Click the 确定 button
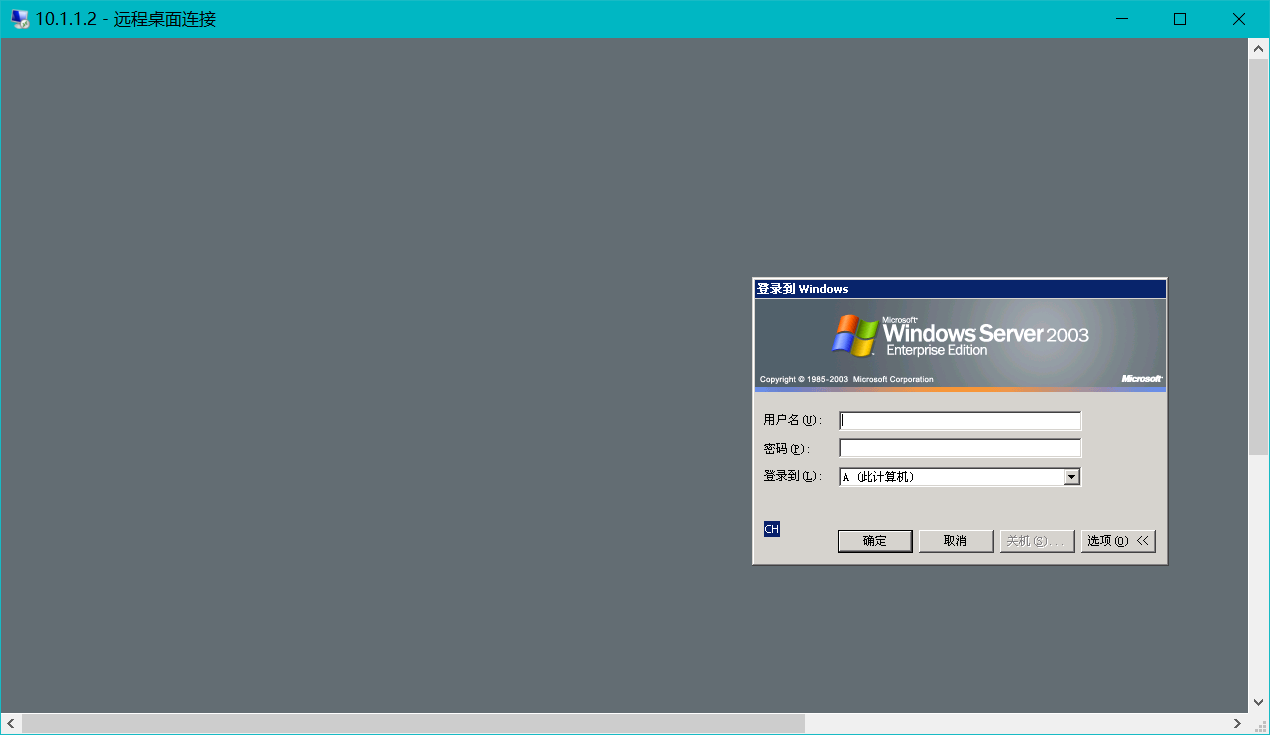This screenshot has width=1270, height=735. pyautogui.click(x=875, y=541)
